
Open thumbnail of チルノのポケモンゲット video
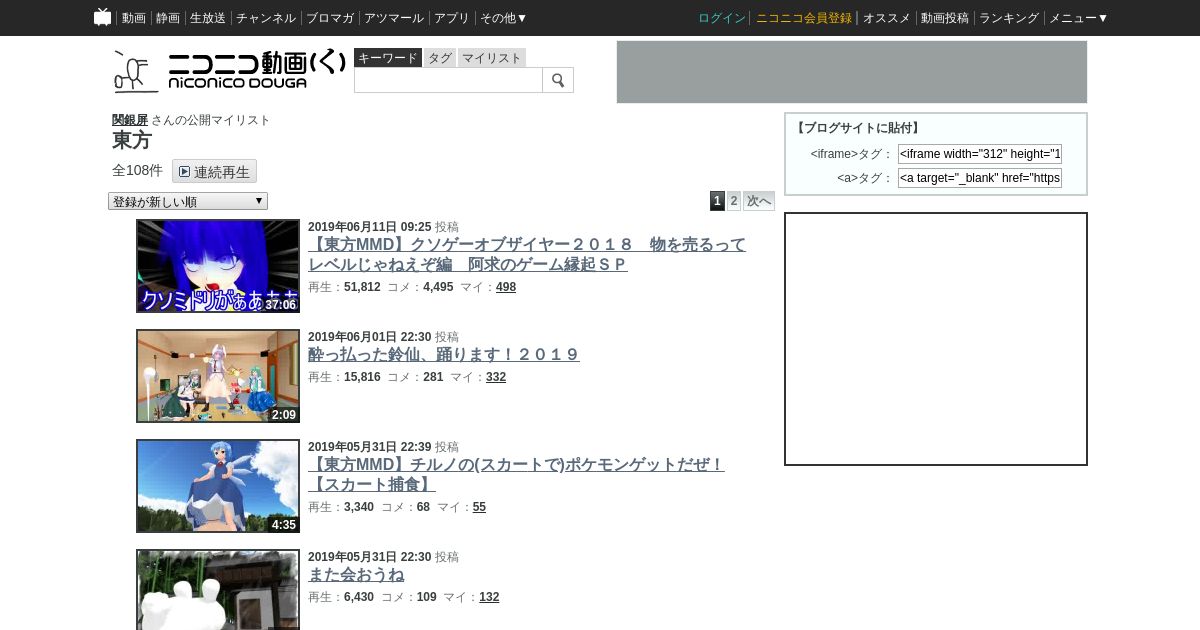pos(218,486)
